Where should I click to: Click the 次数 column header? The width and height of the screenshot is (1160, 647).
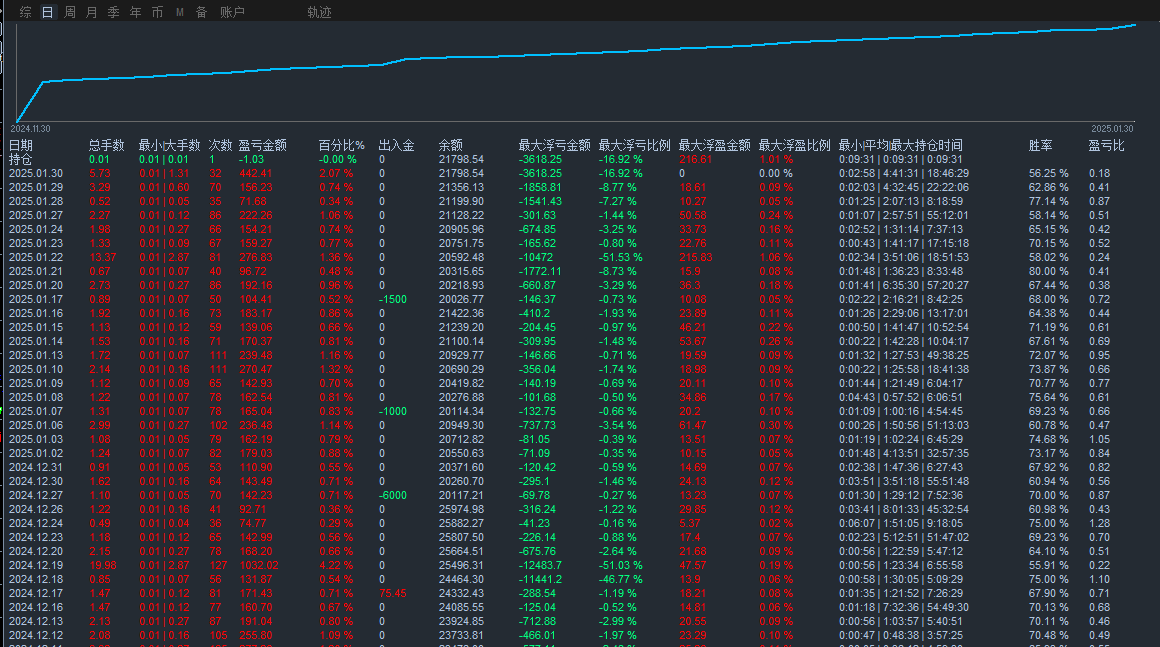[220, 145]
